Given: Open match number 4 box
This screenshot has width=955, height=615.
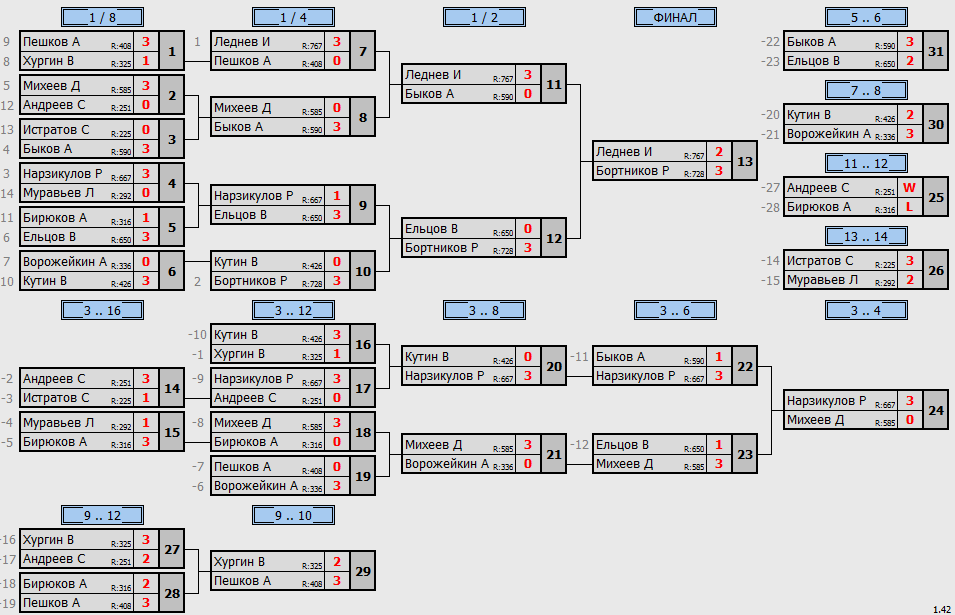Looking at the screenshot, I should point(172,183).
